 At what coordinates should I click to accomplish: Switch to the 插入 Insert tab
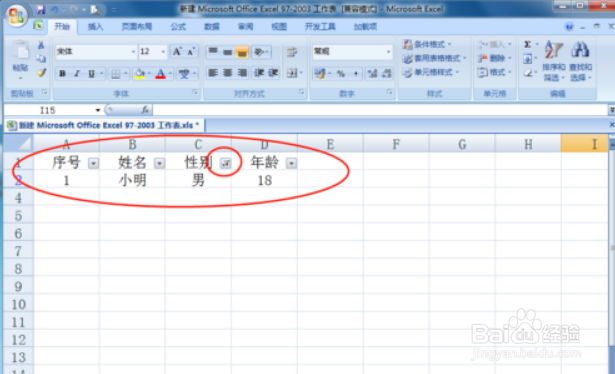click(x=95, y=27)
